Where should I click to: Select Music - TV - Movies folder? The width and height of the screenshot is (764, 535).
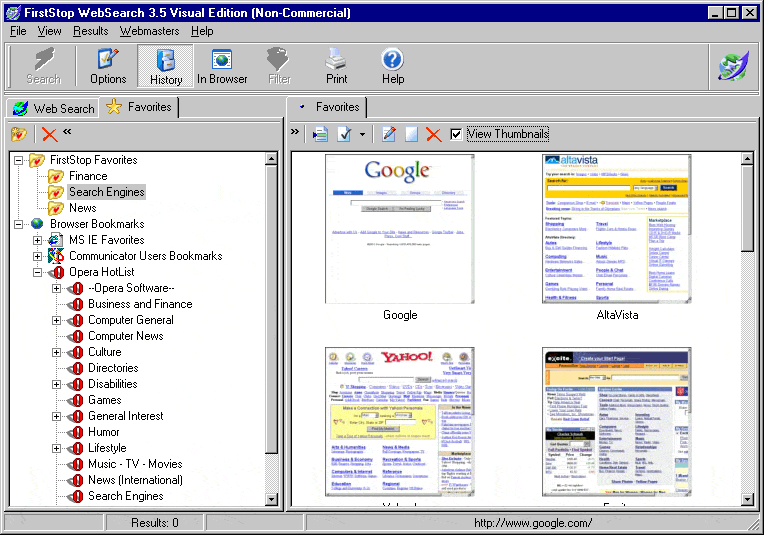pyautogui.click(x=135, y=464)
